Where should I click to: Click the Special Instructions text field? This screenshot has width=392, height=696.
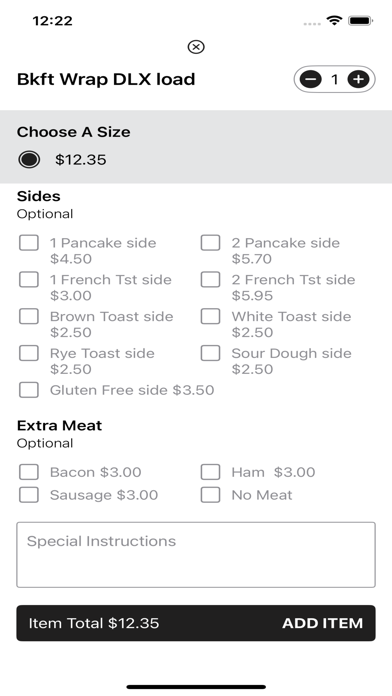(196, 555)
